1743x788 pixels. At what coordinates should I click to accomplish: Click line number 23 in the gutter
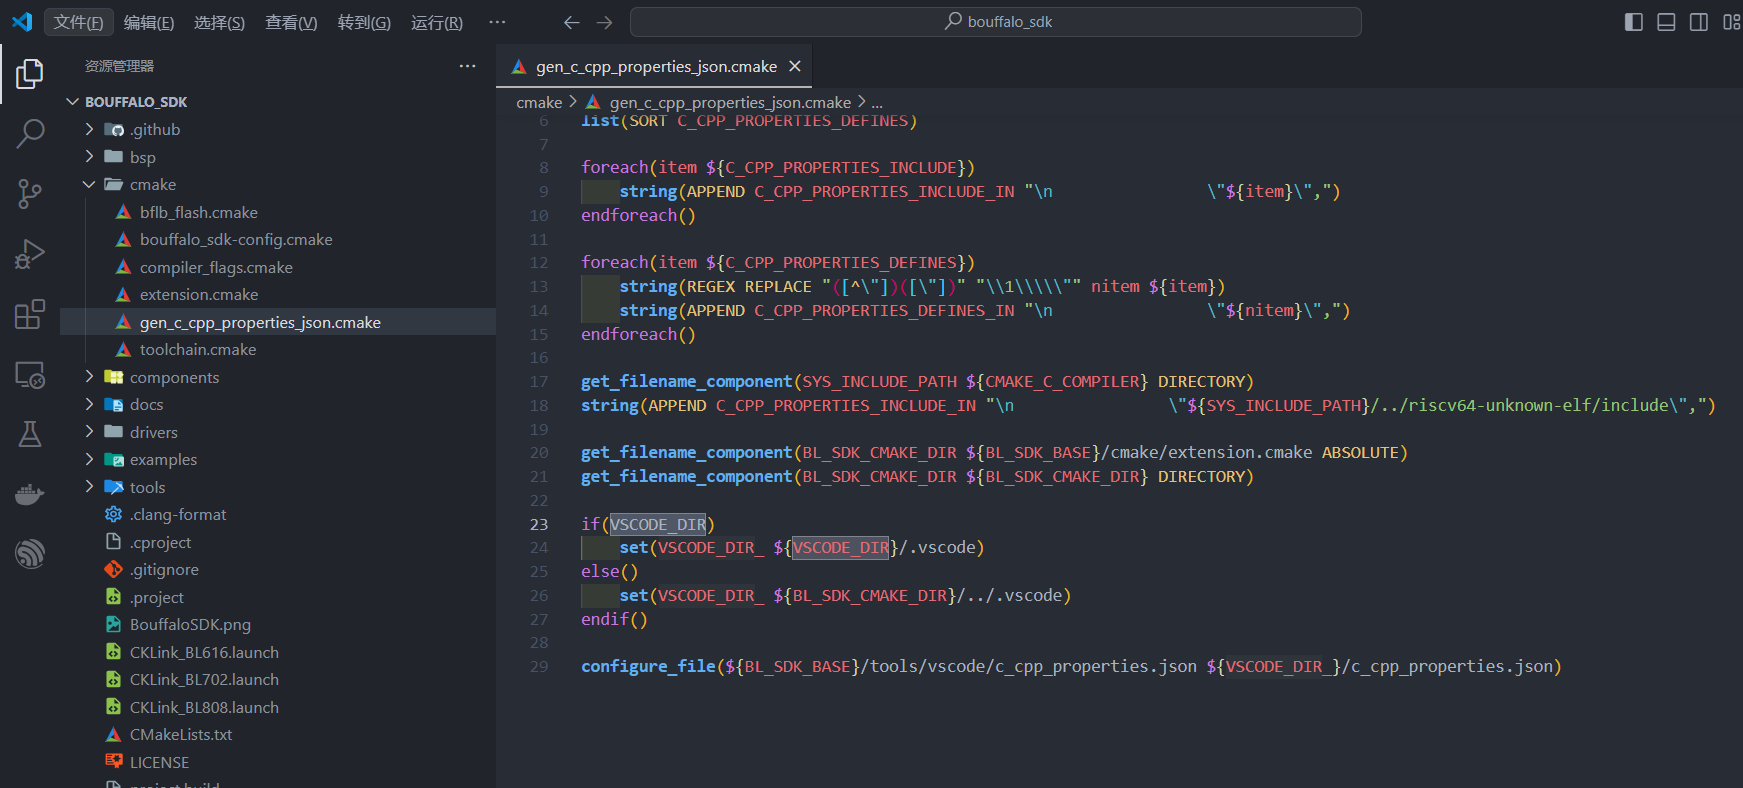(539, 524)
